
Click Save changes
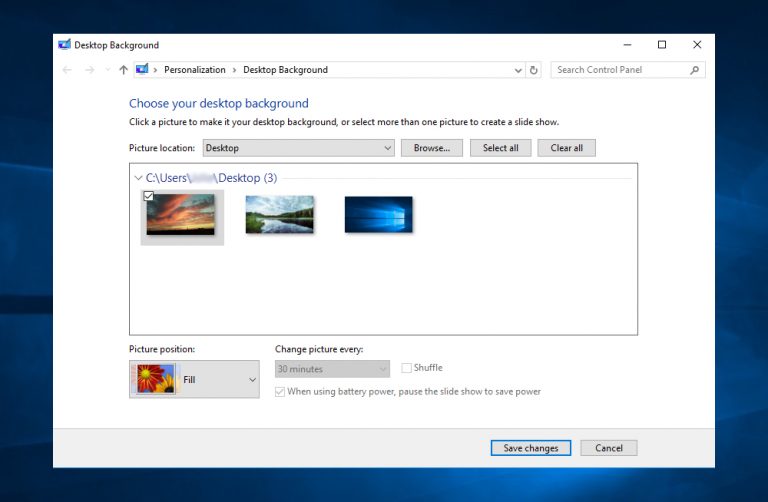point(531,448)
